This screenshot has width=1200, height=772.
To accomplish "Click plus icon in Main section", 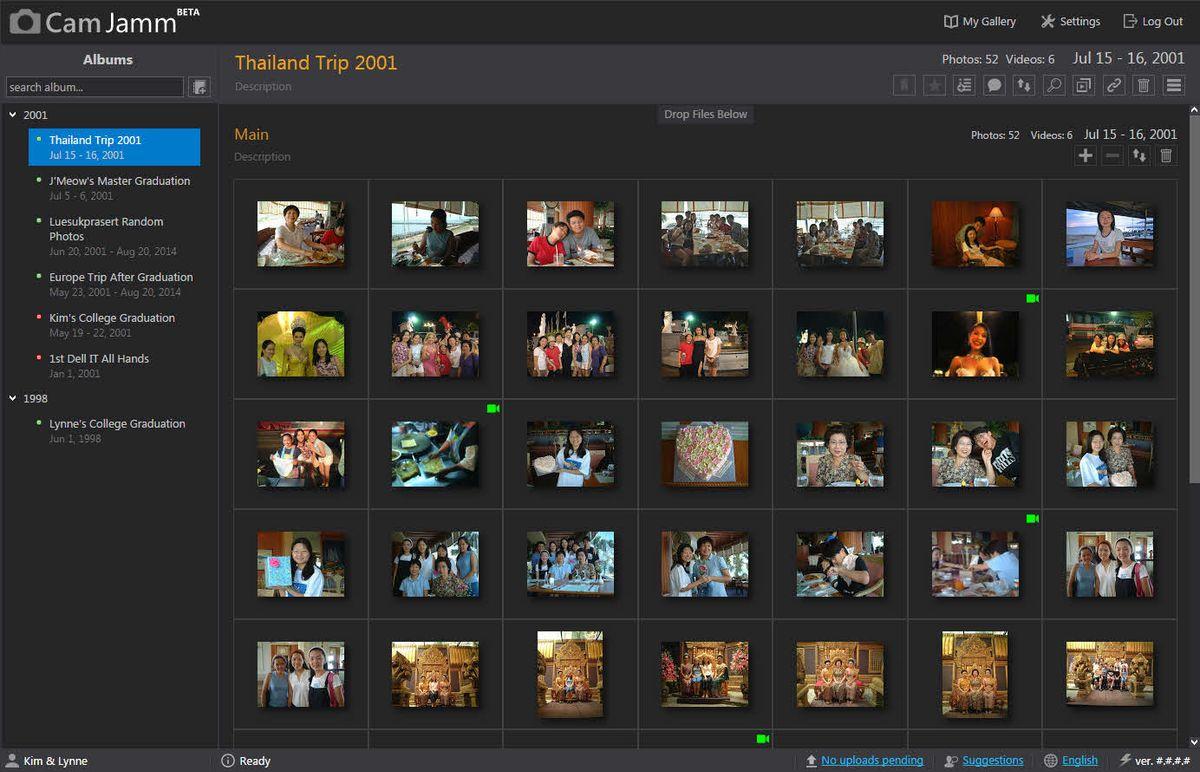I will [x=1085, y=156].
